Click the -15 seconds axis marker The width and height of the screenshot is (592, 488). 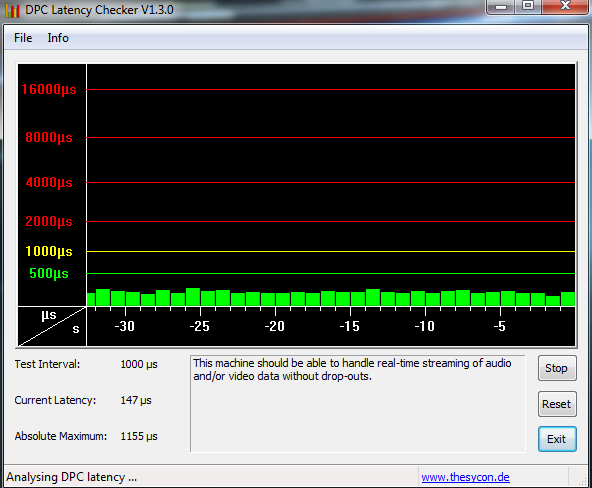[x=350, y=326]
